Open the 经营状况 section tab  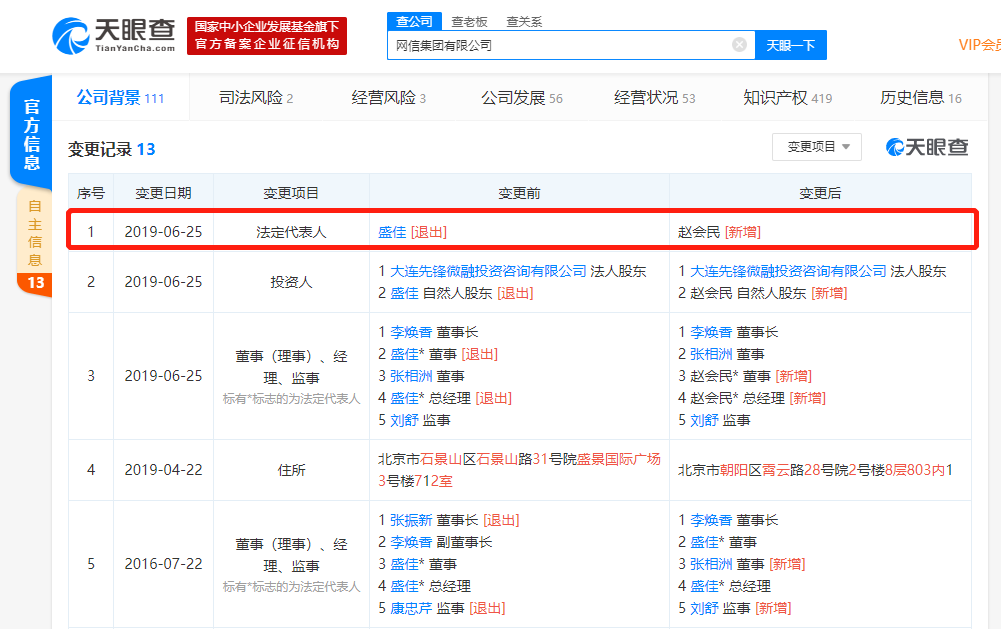point(648,97)
